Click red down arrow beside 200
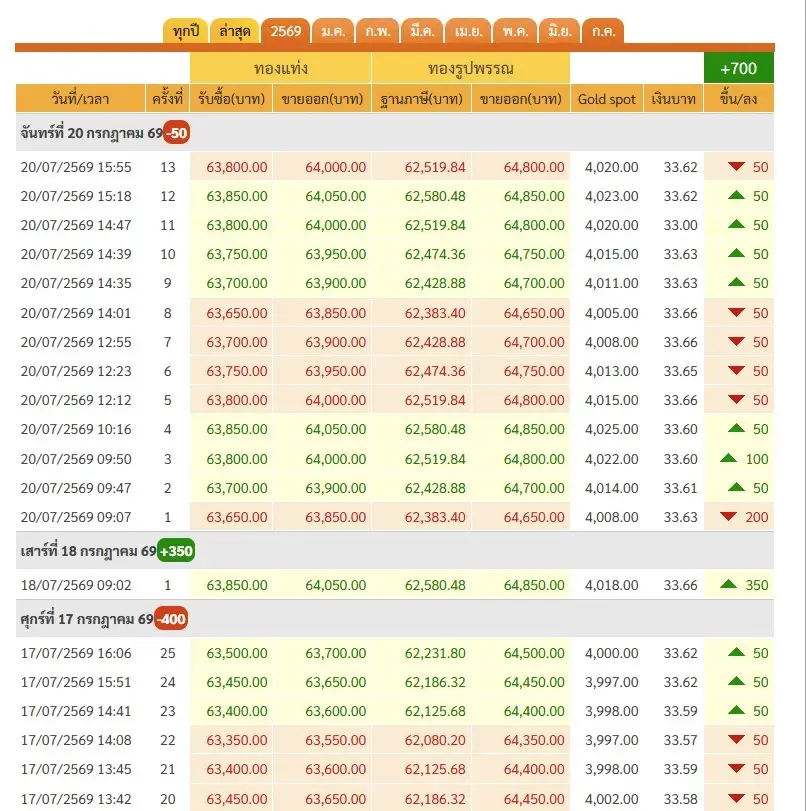This screenshot has height=811, width=806. click(x=728, y=516)
